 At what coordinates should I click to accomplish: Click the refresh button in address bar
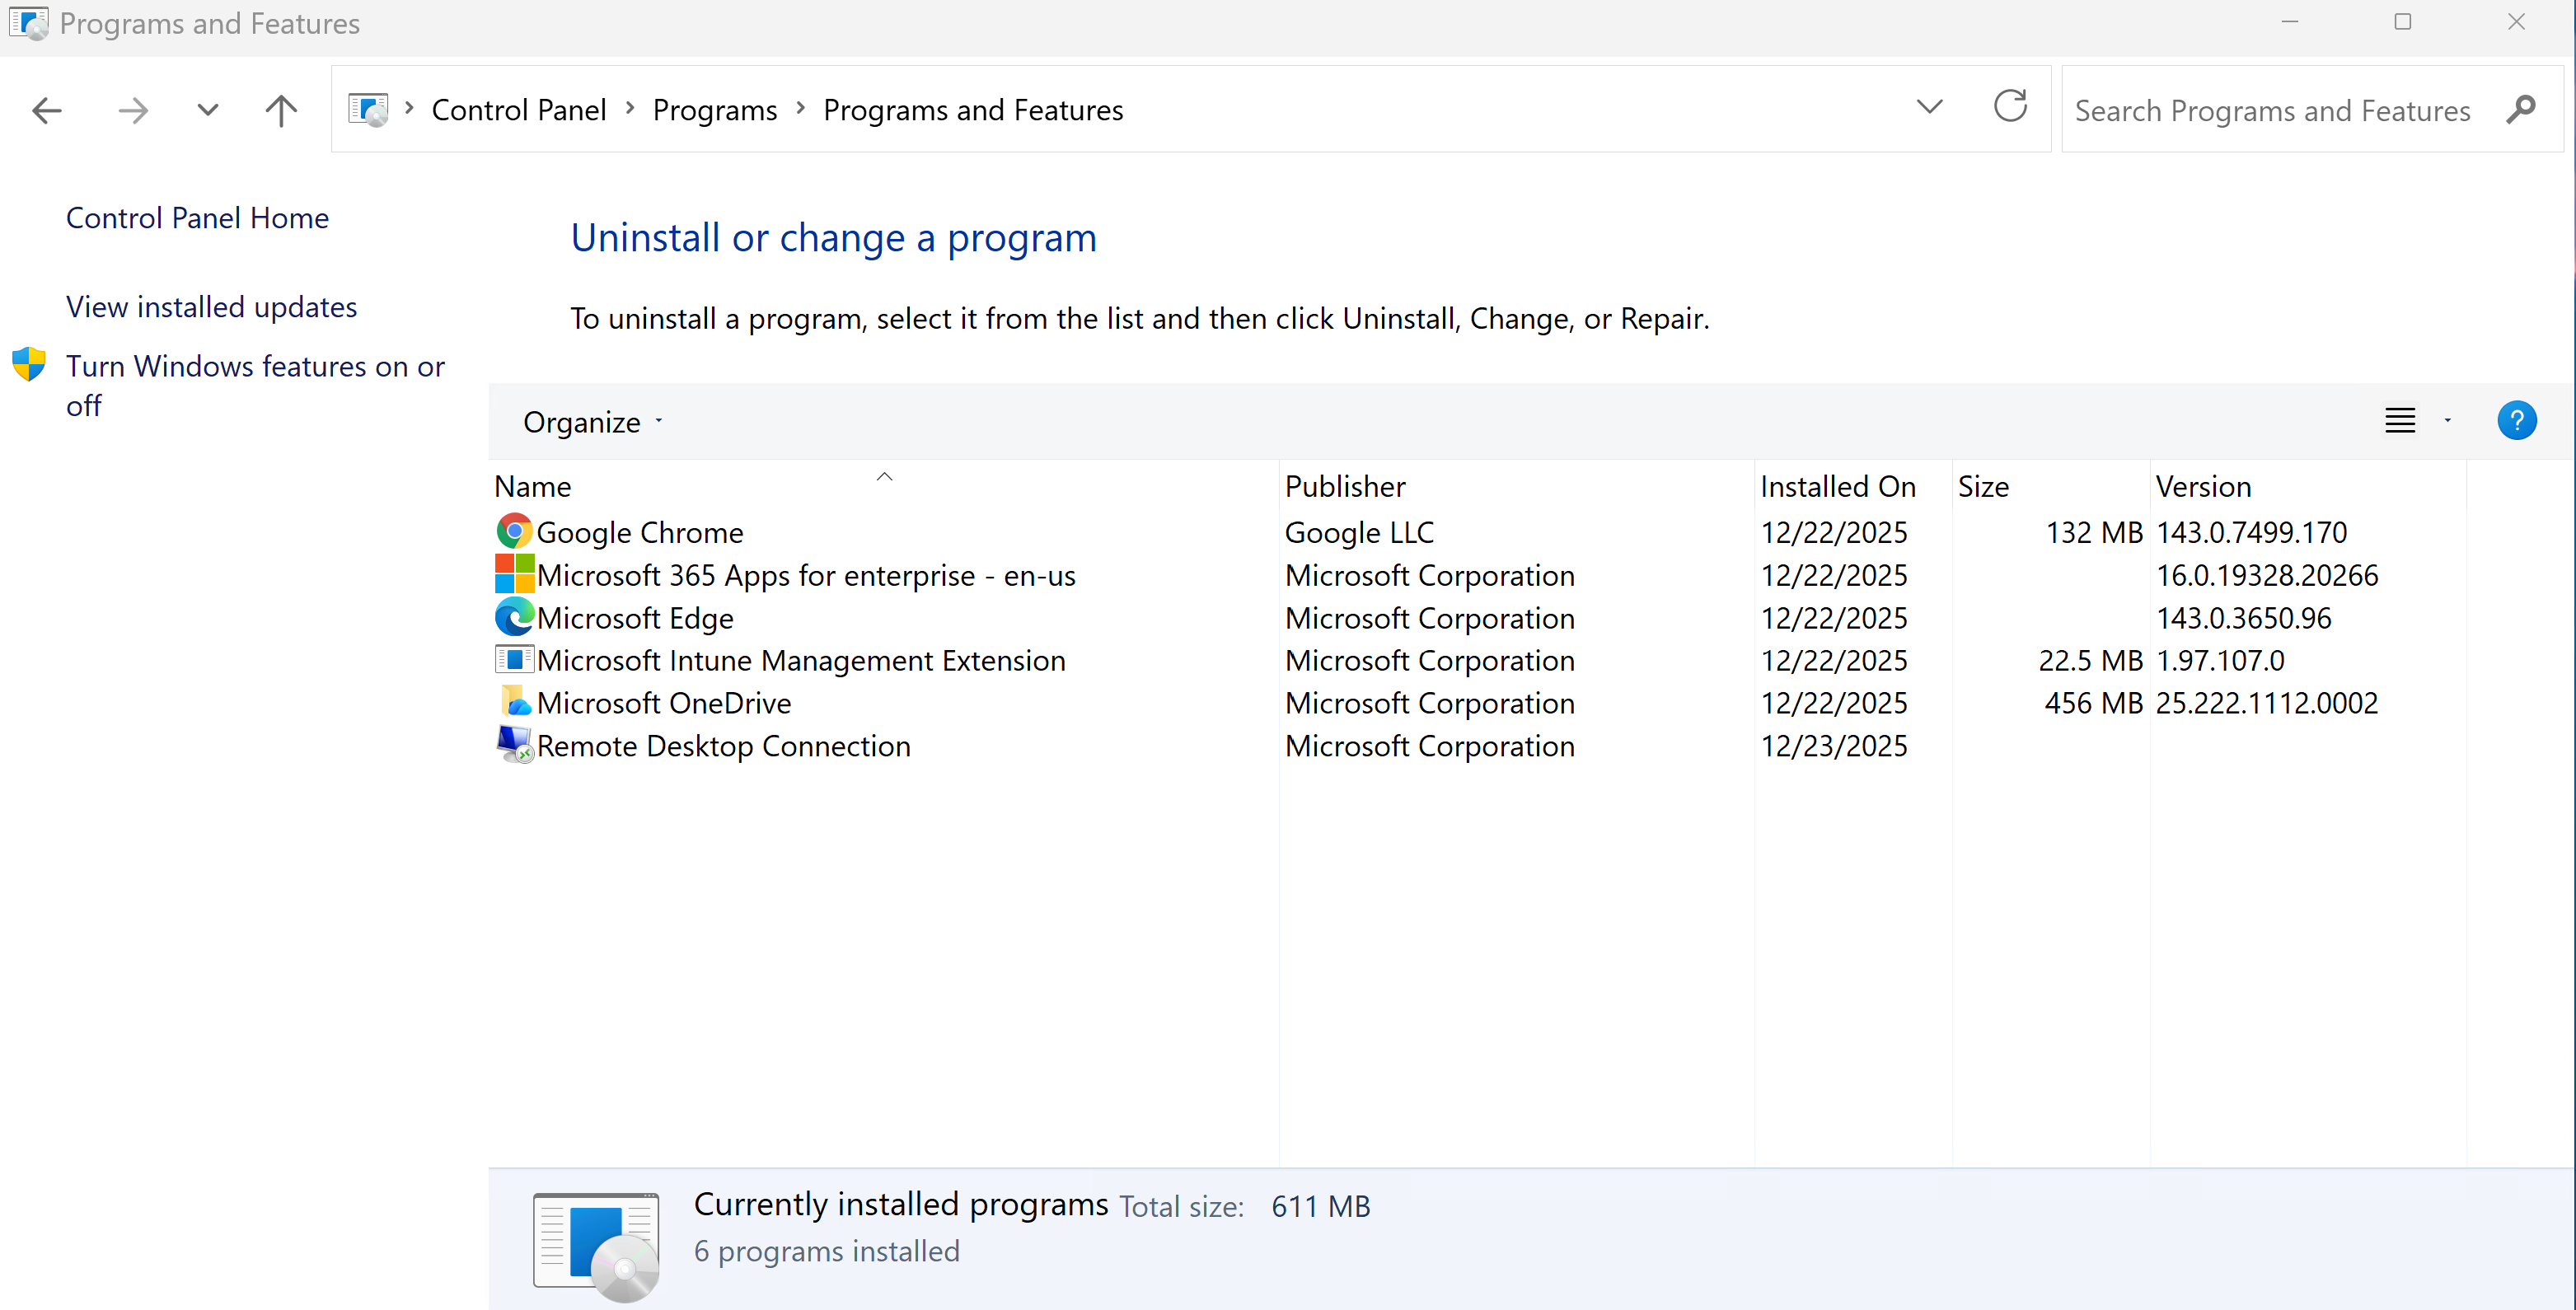2010,108
